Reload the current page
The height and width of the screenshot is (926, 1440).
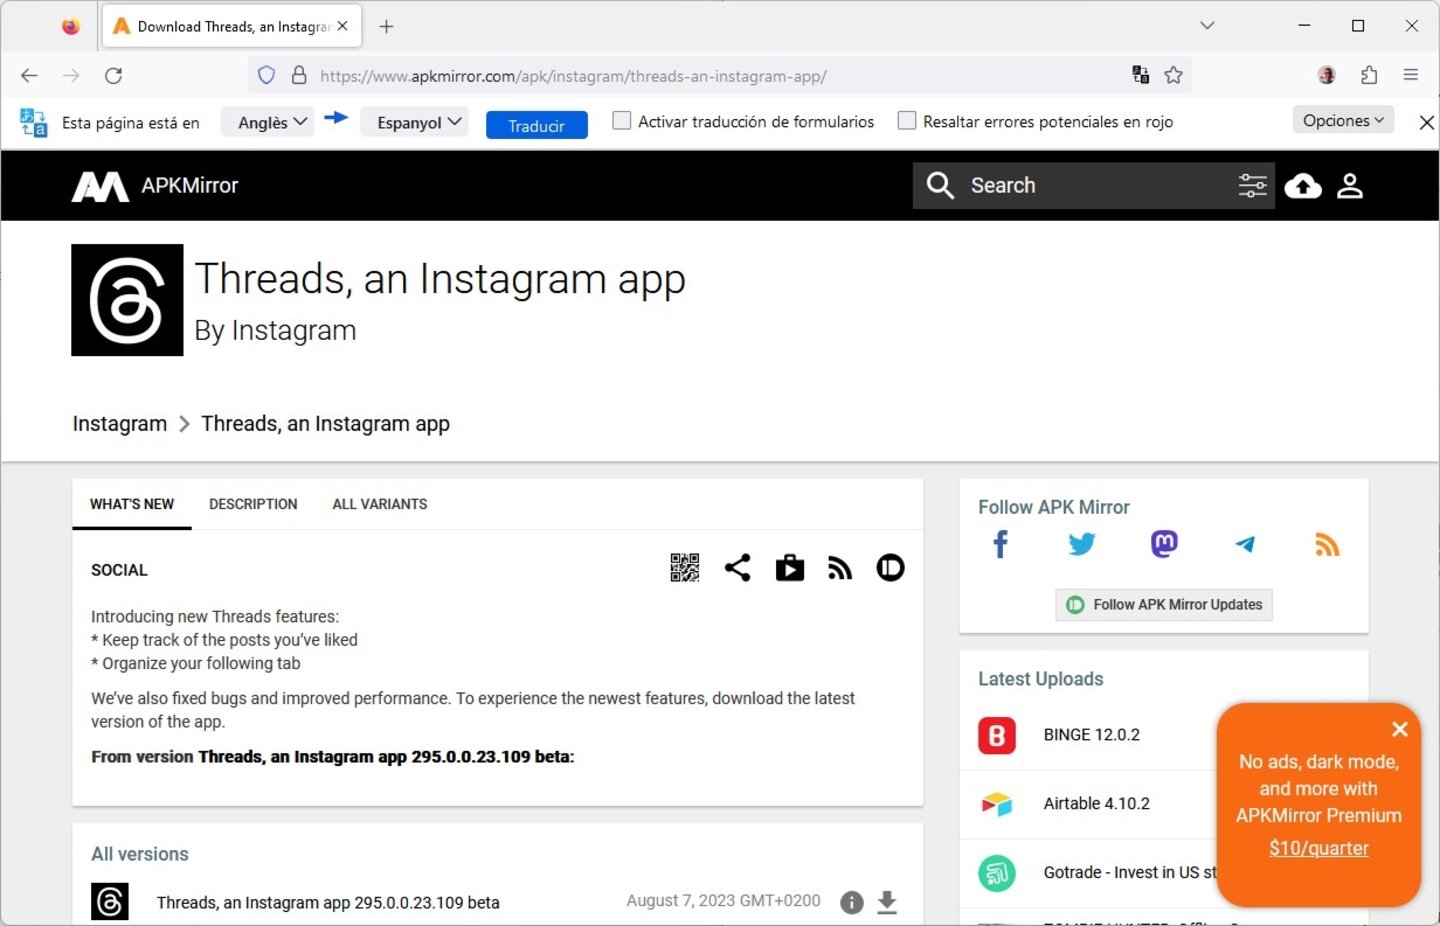pyautogui.click(x=114, y=75)
